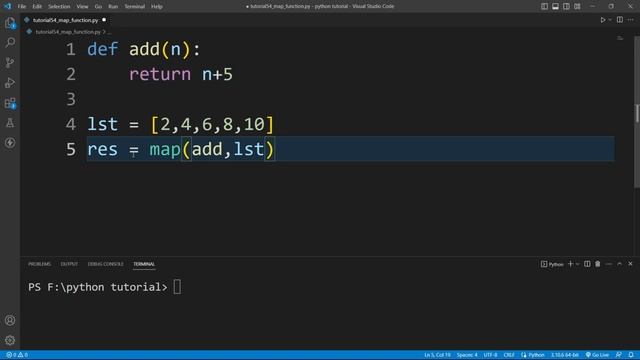Expand the breadcrumb ellipsis symbol

(x=109, y=32)
